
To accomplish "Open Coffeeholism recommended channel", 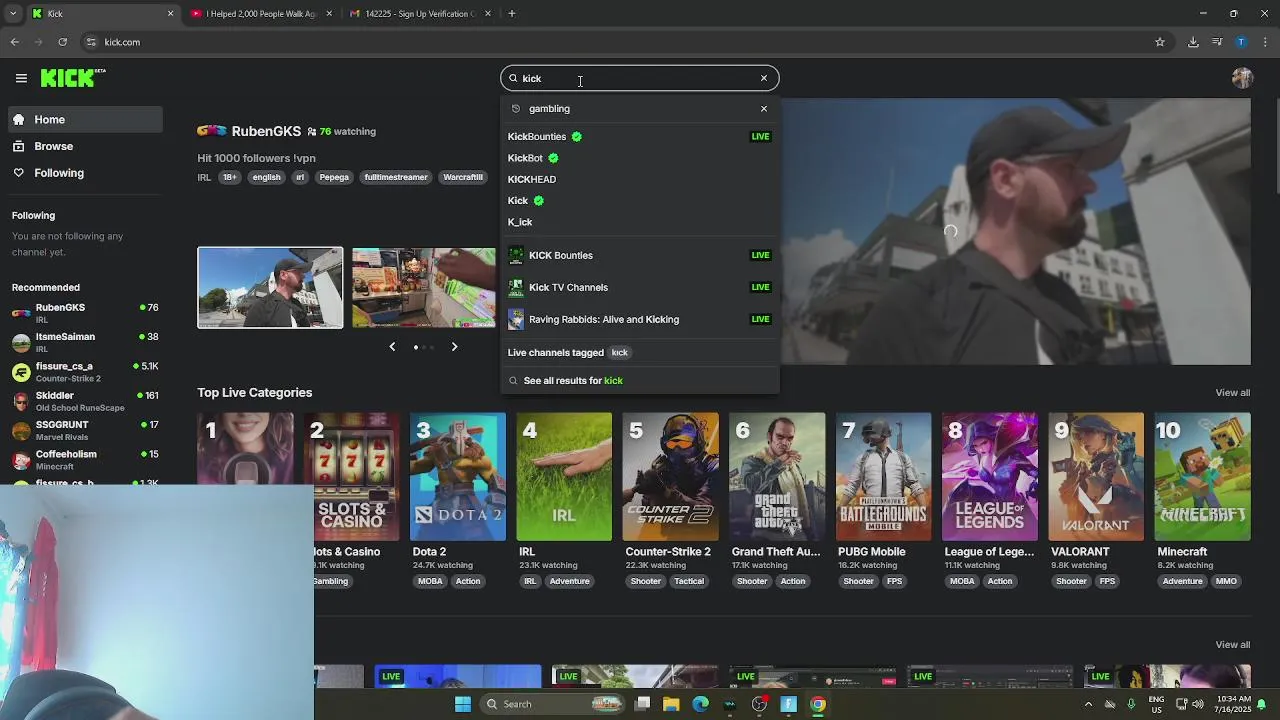I will tap(85, 459).
